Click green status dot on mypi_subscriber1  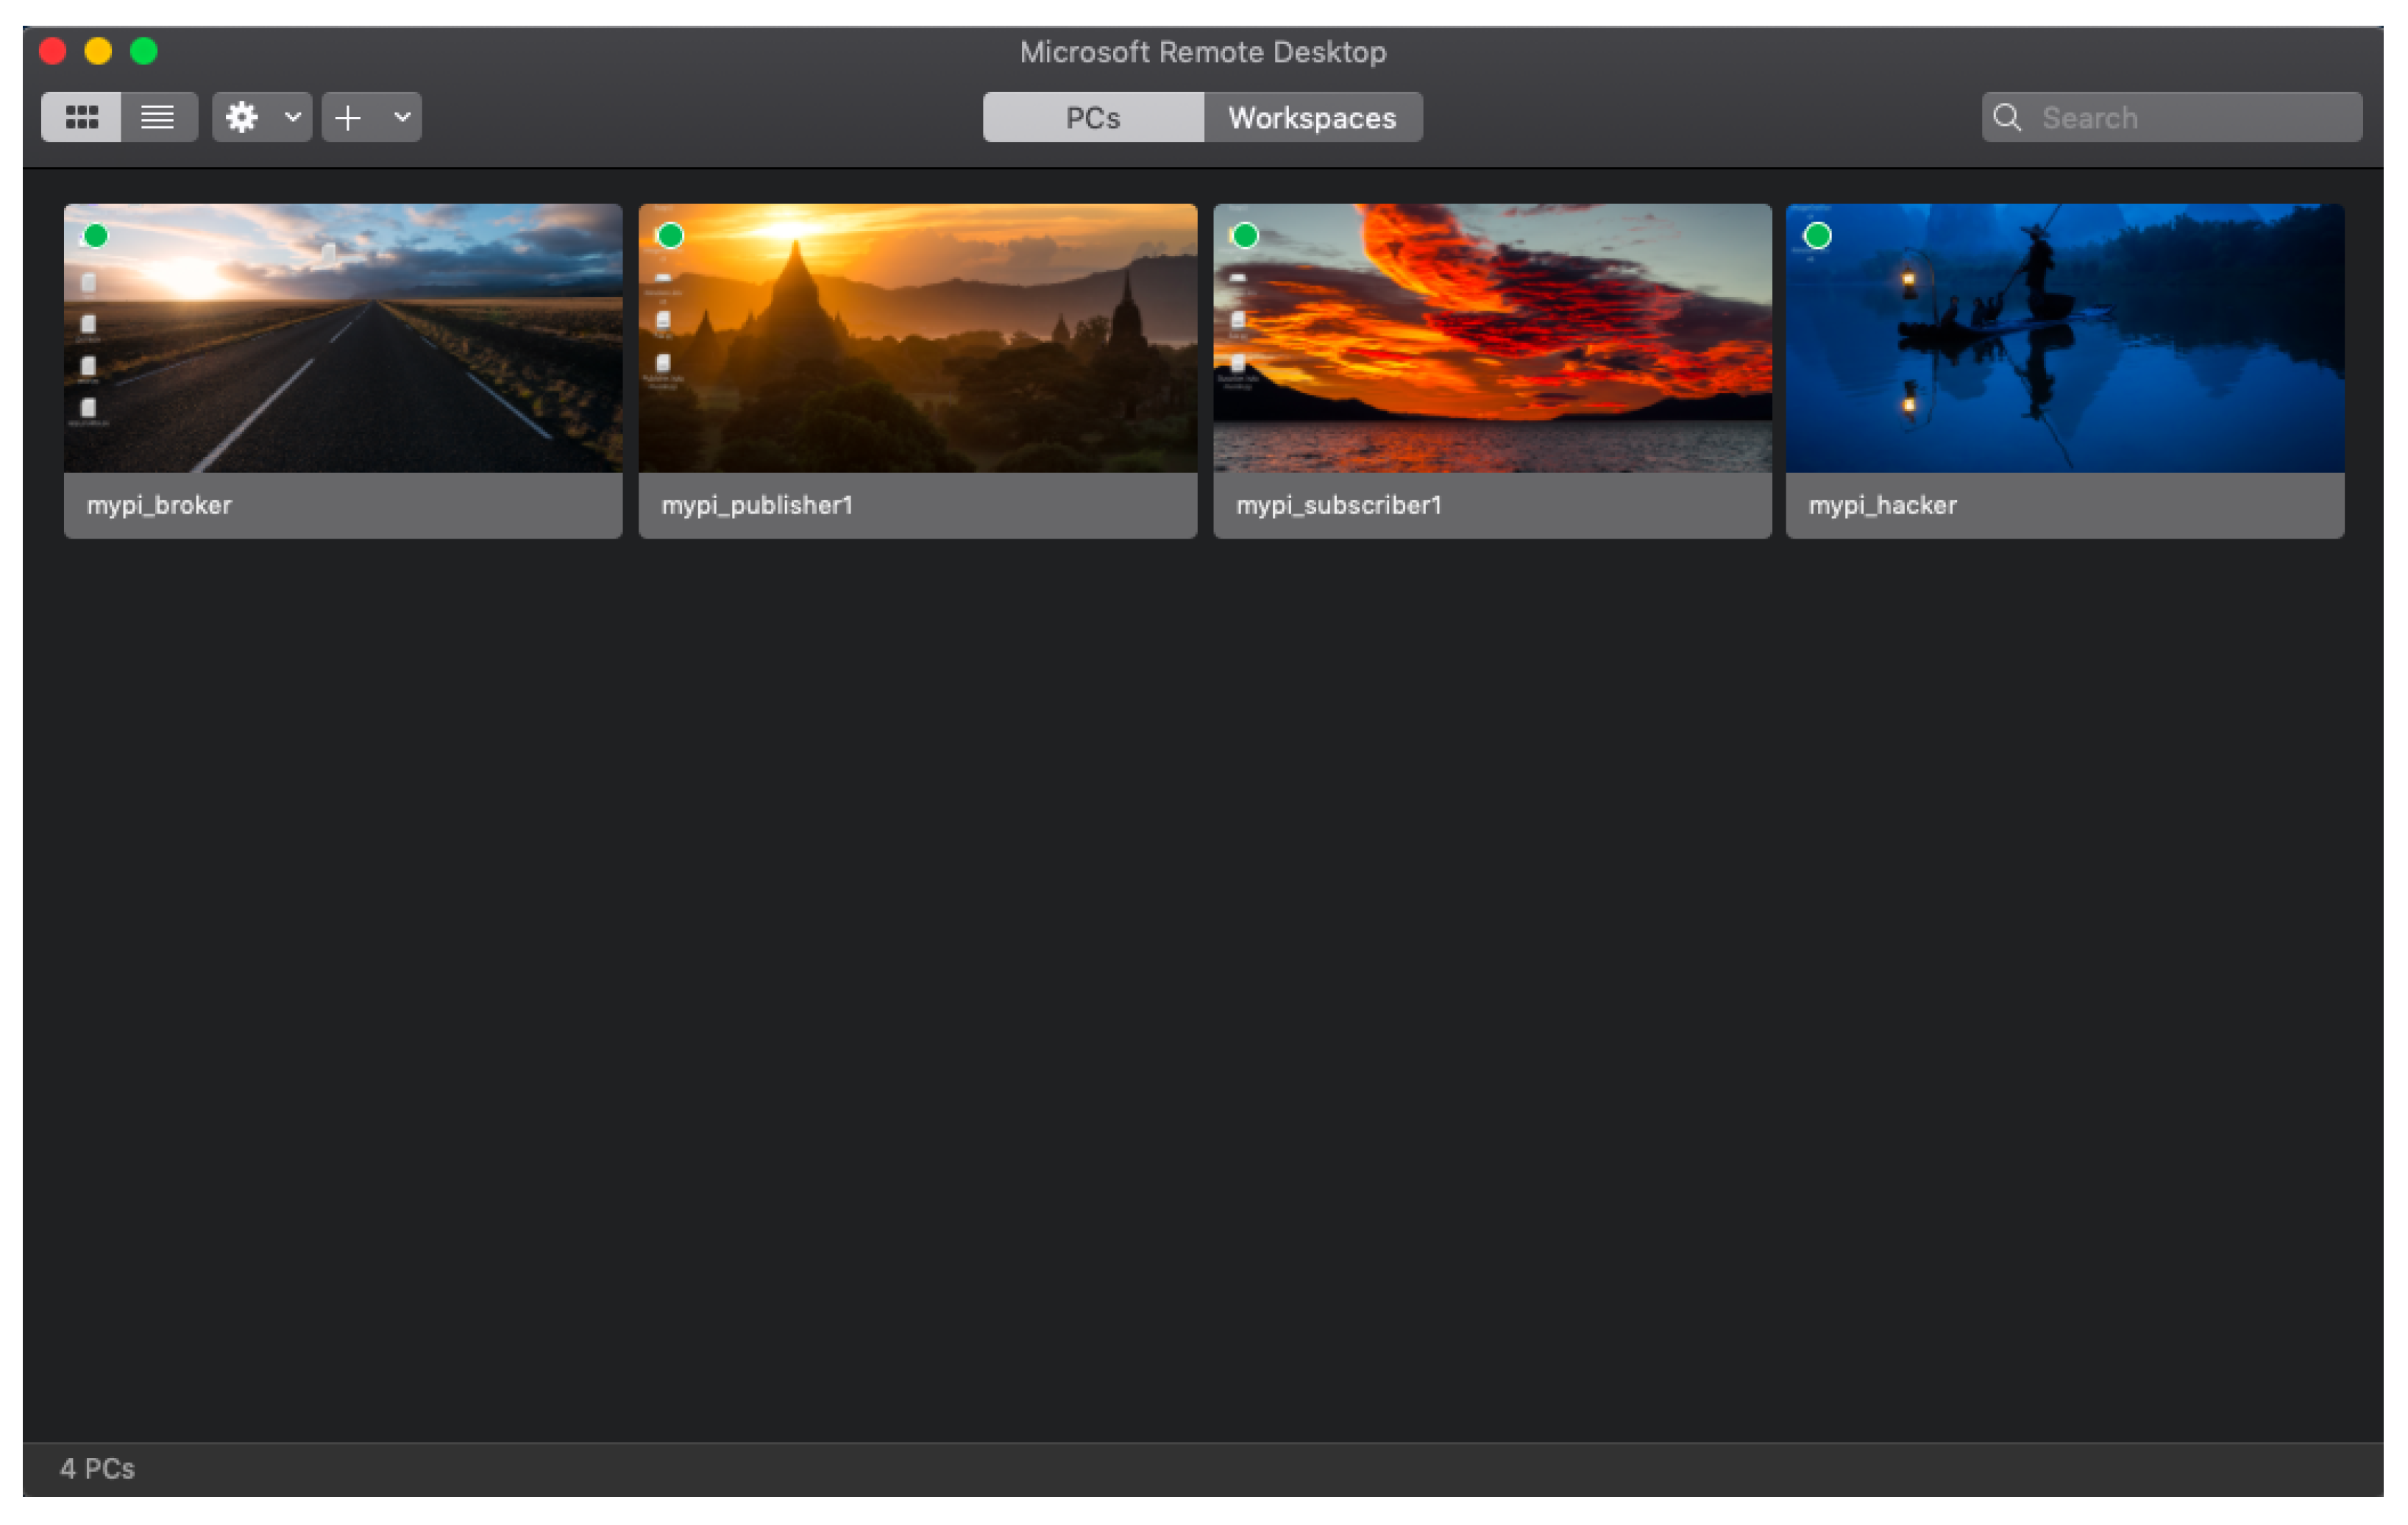pos(1245,236)
